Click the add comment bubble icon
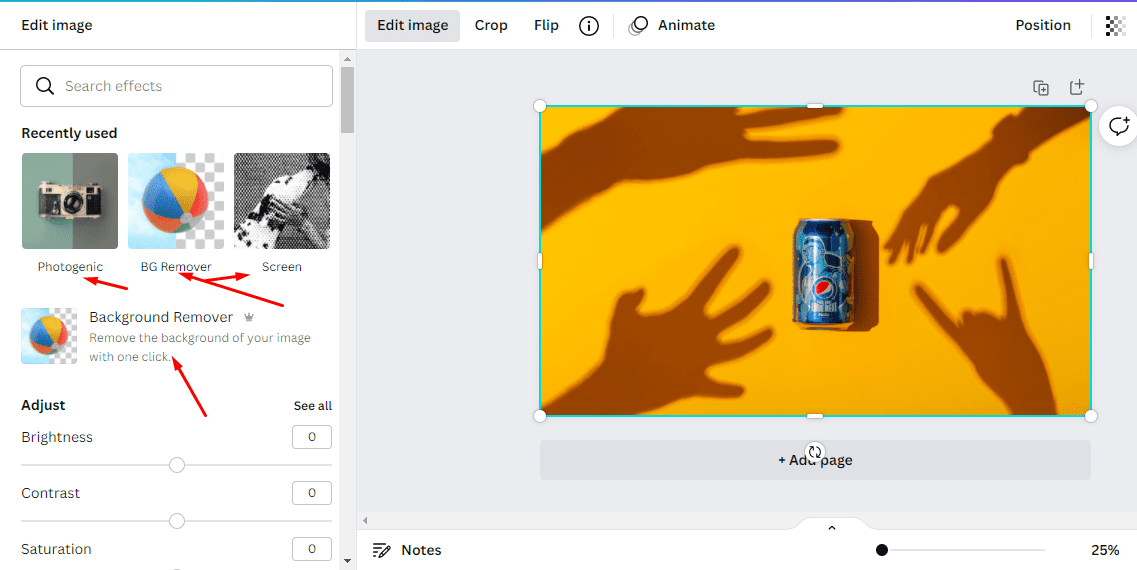 1119,126
